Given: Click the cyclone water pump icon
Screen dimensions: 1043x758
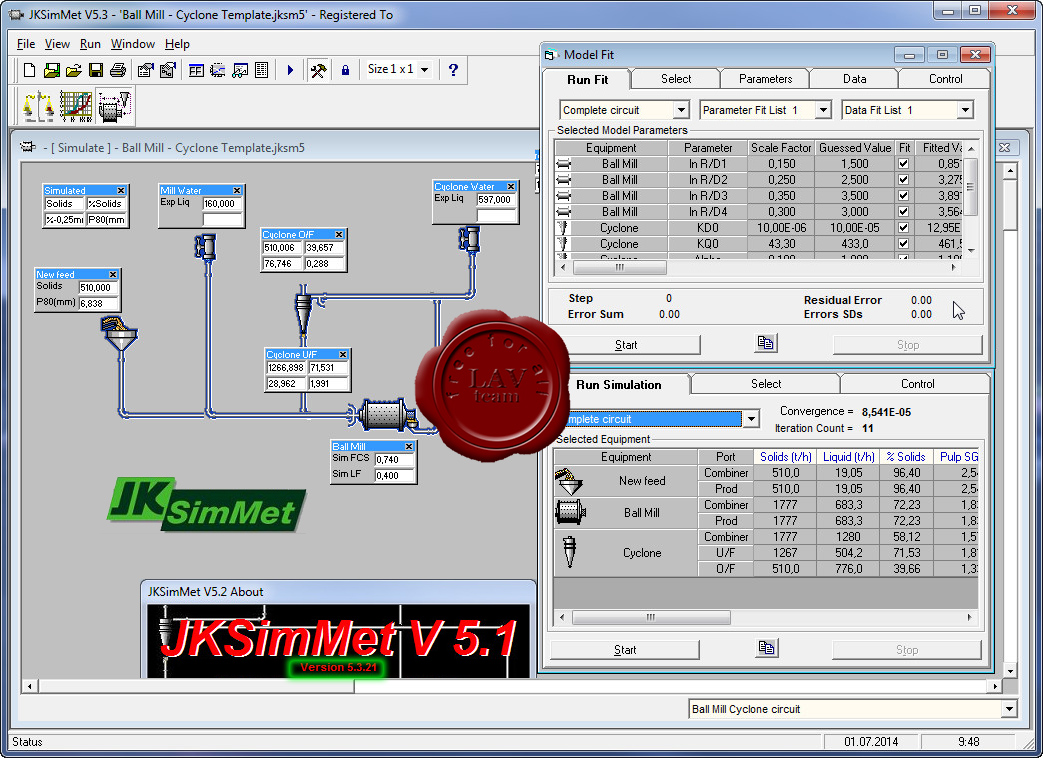Looking at the screenshot, I should (469, 239).
